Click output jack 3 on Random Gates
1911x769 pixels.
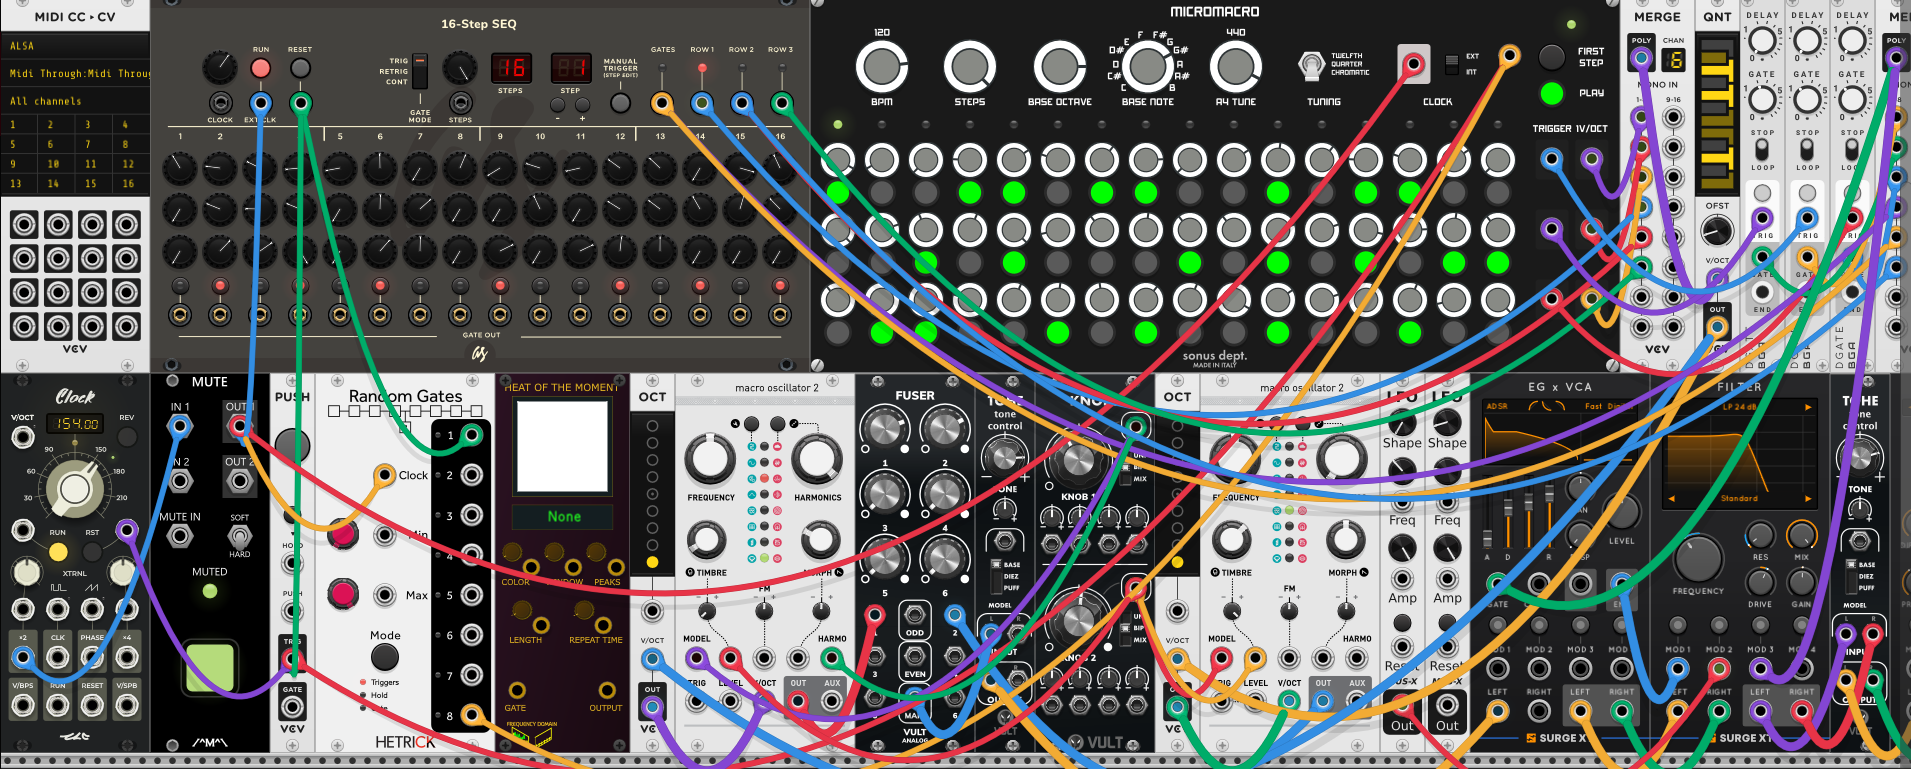pos(471,515)
